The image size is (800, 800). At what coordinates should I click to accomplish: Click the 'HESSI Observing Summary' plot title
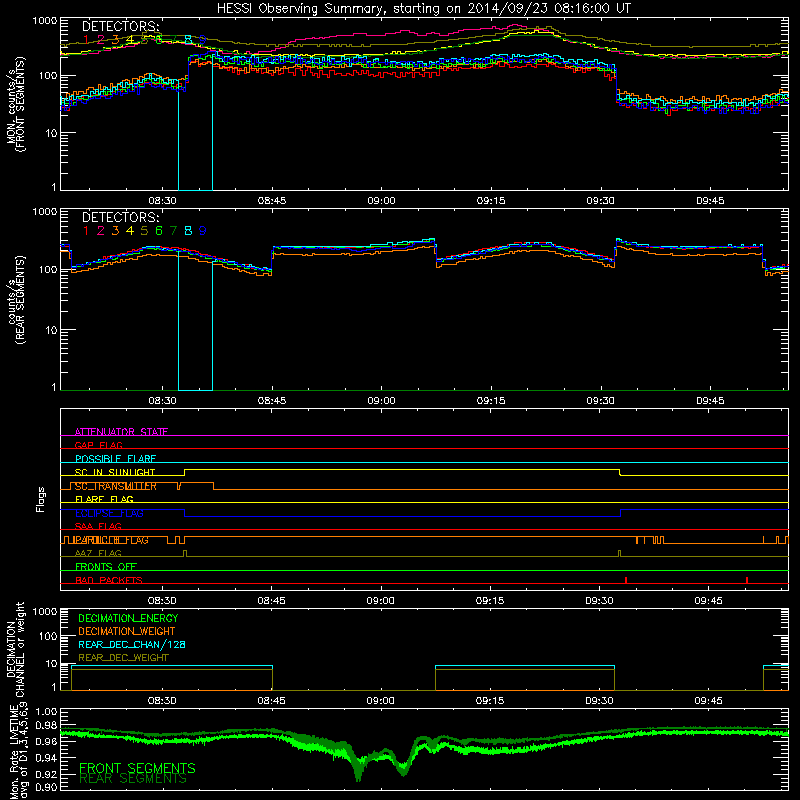pyautogui.click(x=424, y=8)
